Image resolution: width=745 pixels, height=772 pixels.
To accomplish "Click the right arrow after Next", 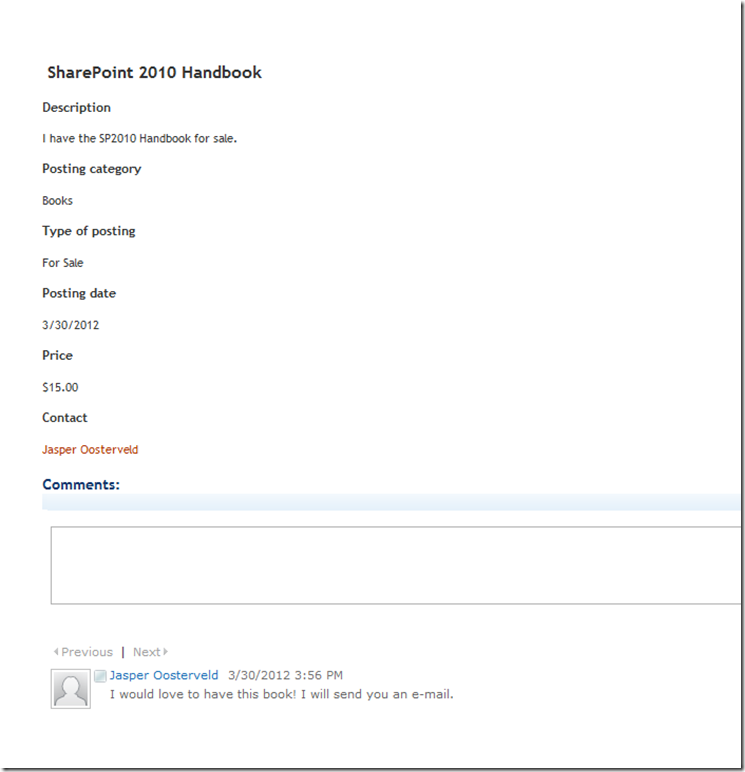I will point(165,652).
